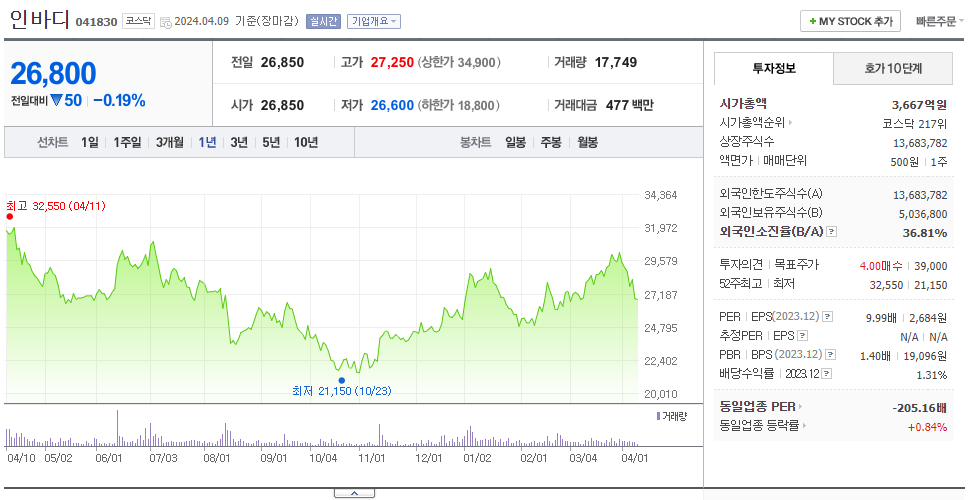Click the stock code 041830
This screenshot has height=500, width=968.
(x=96, y=22)
